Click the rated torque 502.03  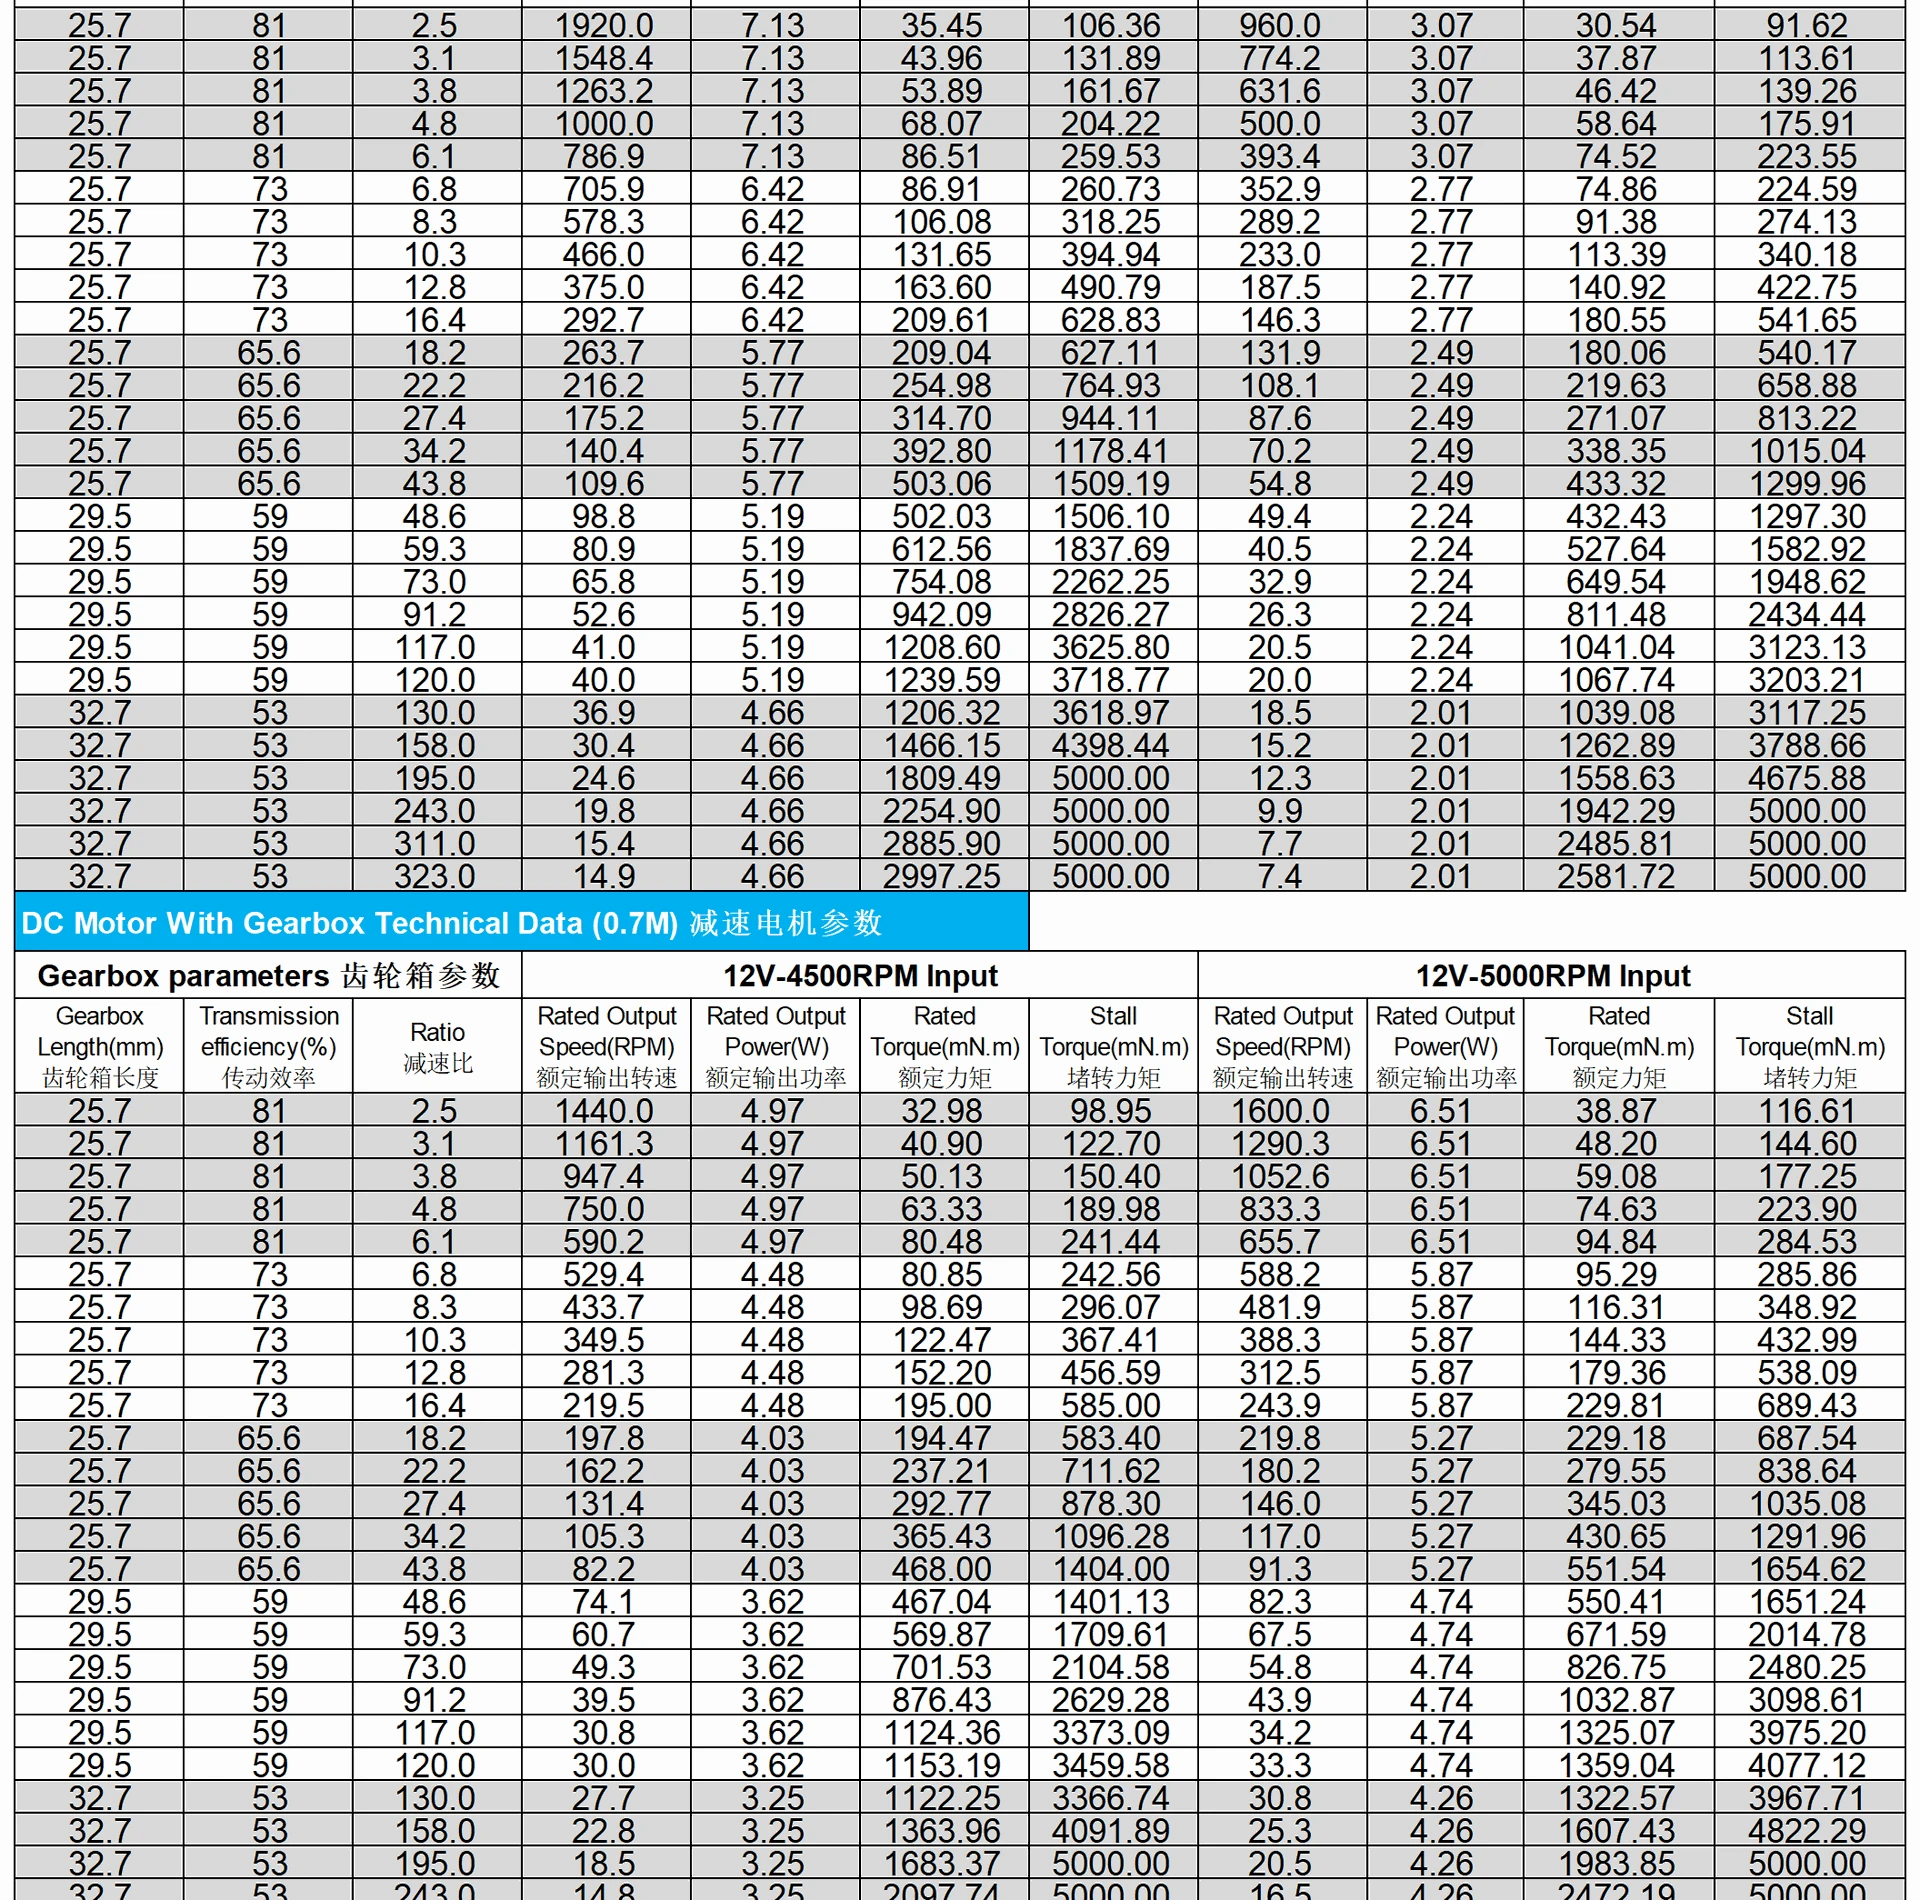[x=942, y=516]
